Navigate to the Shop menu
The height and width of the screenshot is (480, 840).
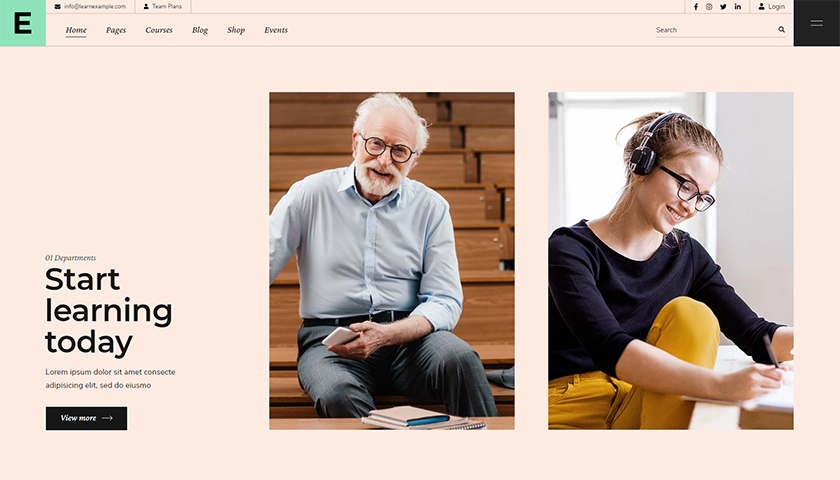236,30
